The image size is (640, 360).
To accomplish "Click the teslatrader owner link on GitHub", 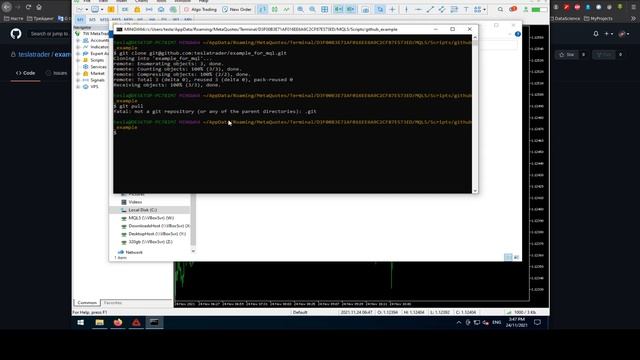I will click(x=34, y=54).
